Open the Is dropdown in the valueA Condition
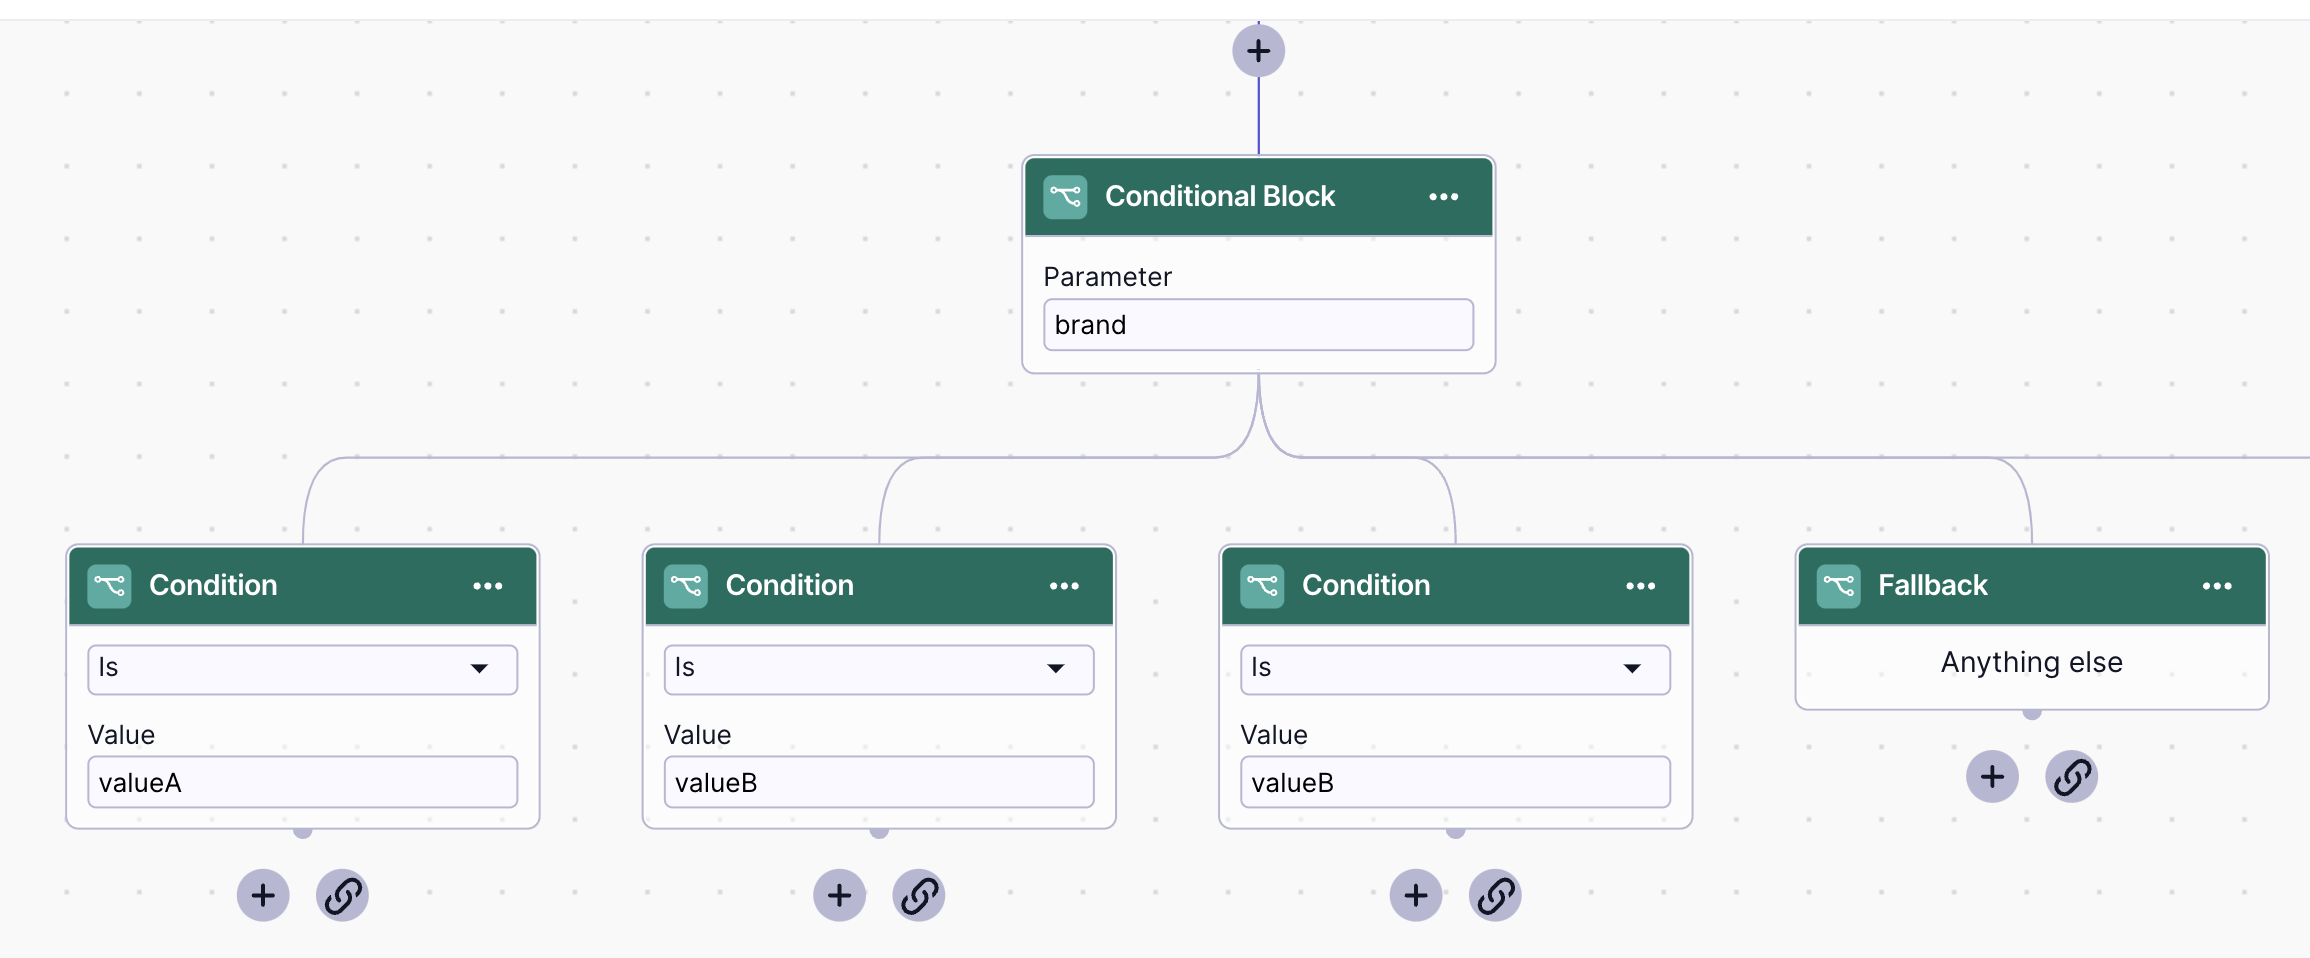The height and width of the screenshot is (958, 2310). tap(302, 669)
